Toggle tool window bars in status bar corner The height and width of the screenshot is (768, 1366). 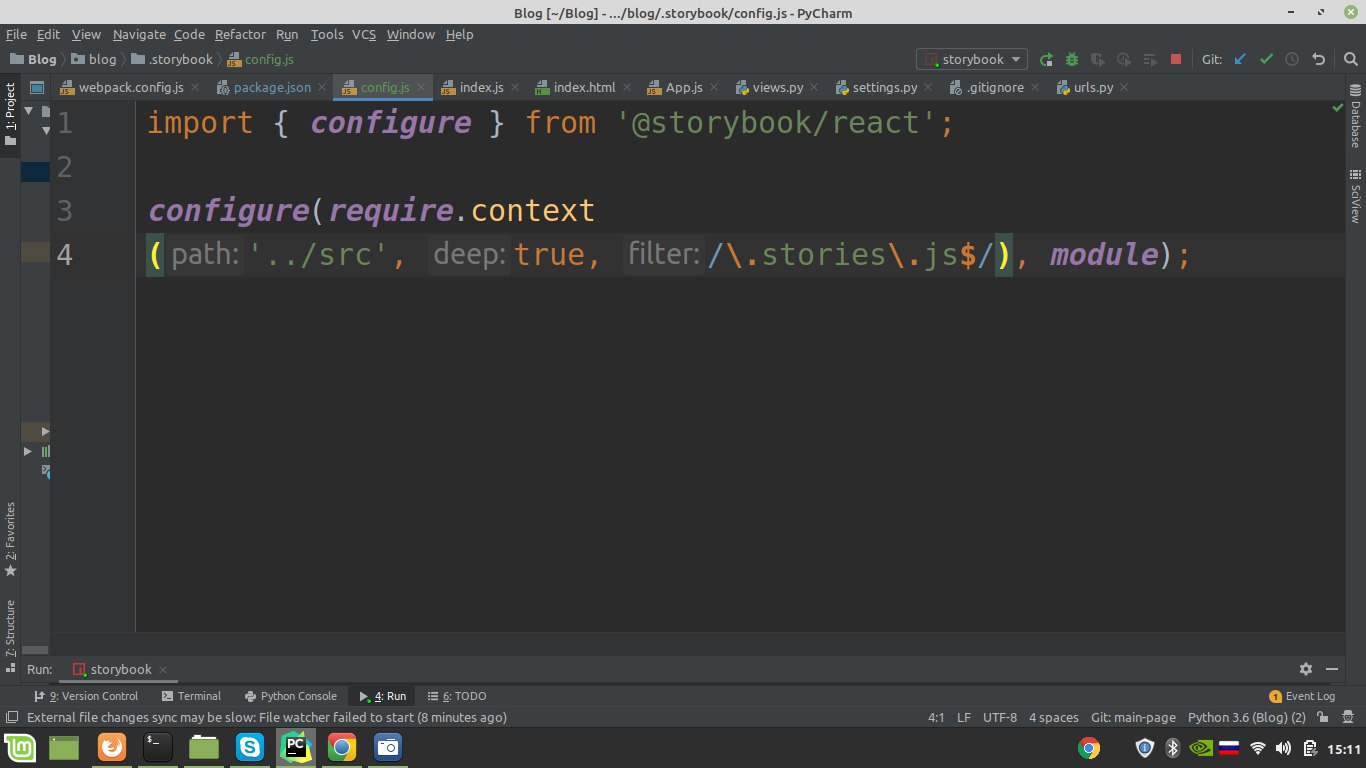click(x=11, y=717)
